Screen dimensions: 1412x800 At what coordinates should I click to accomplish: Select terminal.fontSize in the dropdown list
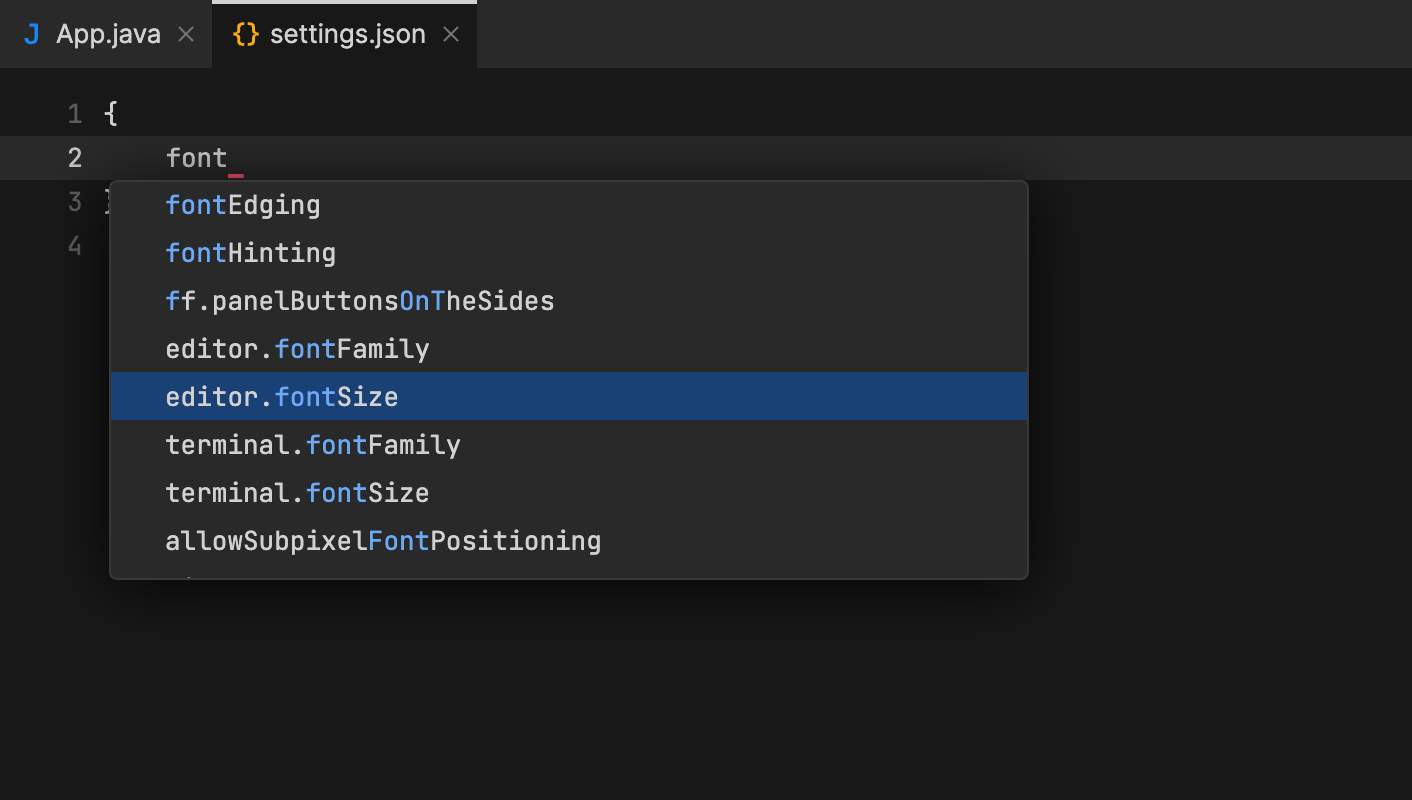pyautogui.click(x=297, y=492)
